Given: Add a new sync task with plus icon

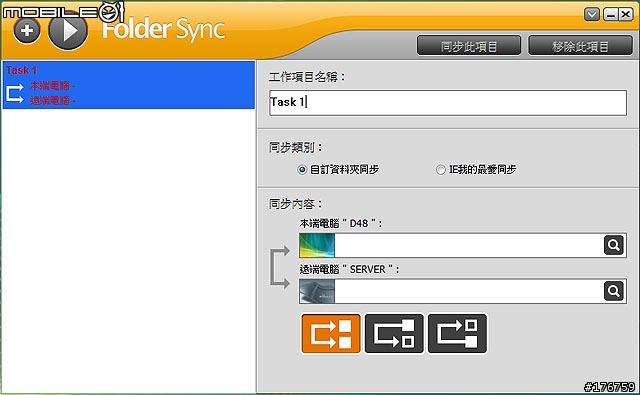Looking at the screenshot, I should (27, 31).
